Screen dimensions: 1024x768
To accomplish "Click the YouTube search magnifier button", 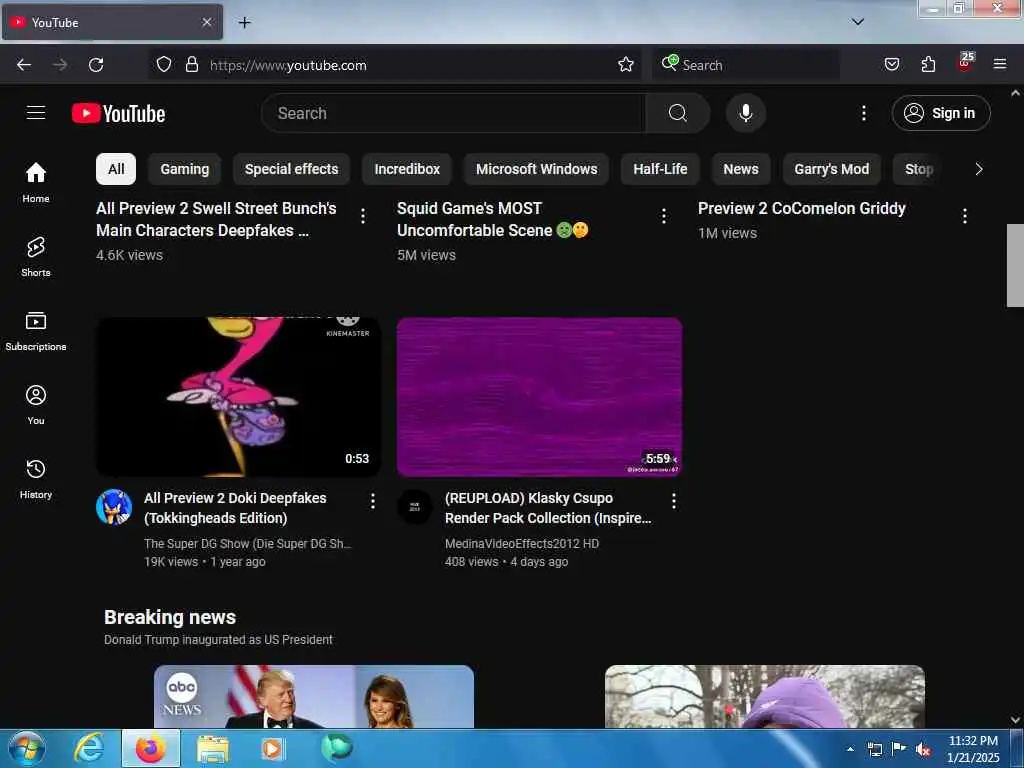I will 677,113.
